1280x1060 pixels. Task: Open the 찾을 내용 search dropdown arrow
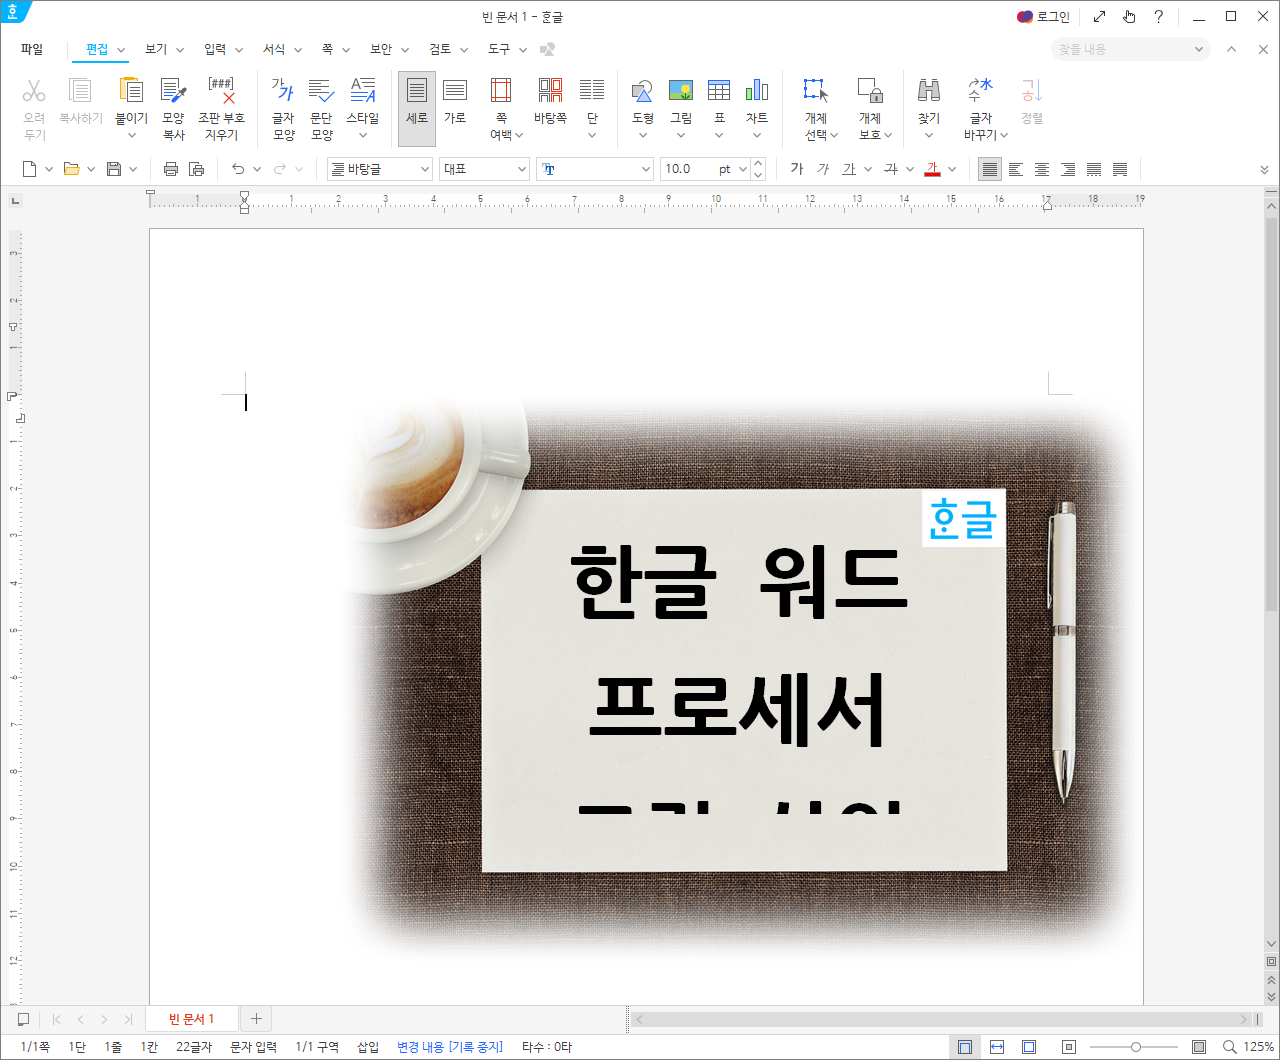coord(1199,49)
